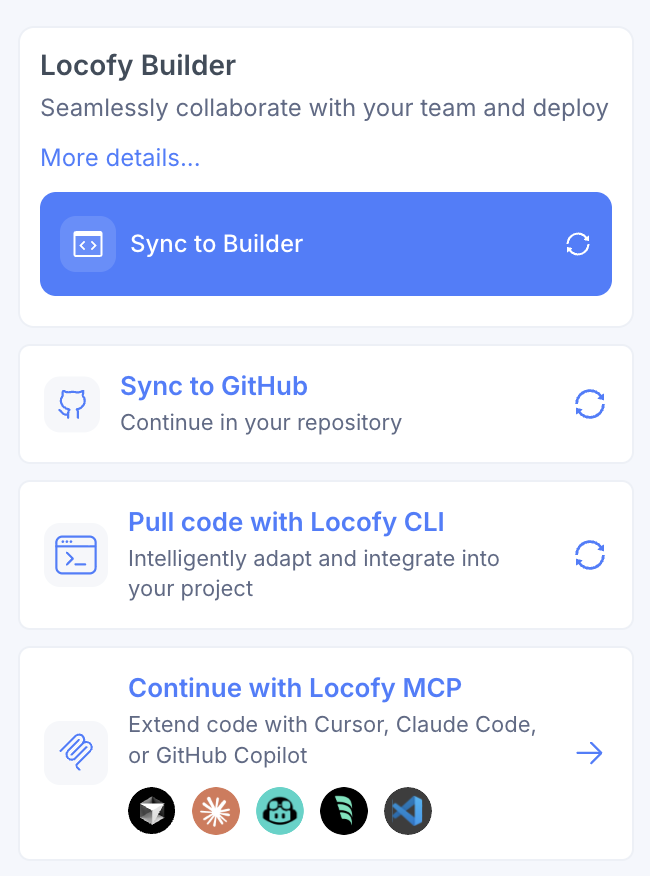Select the orange Claude starburst logo
Screen dimensions: 650x876
pos(216,811)
